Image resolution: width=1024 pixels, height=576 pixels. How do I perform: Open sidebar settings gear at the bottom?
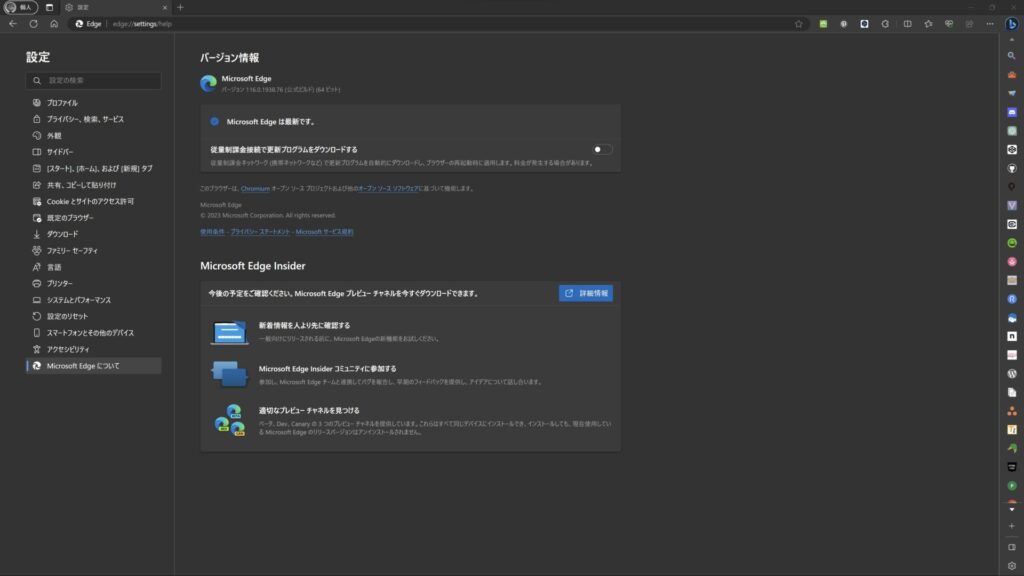pos(1012,566)
